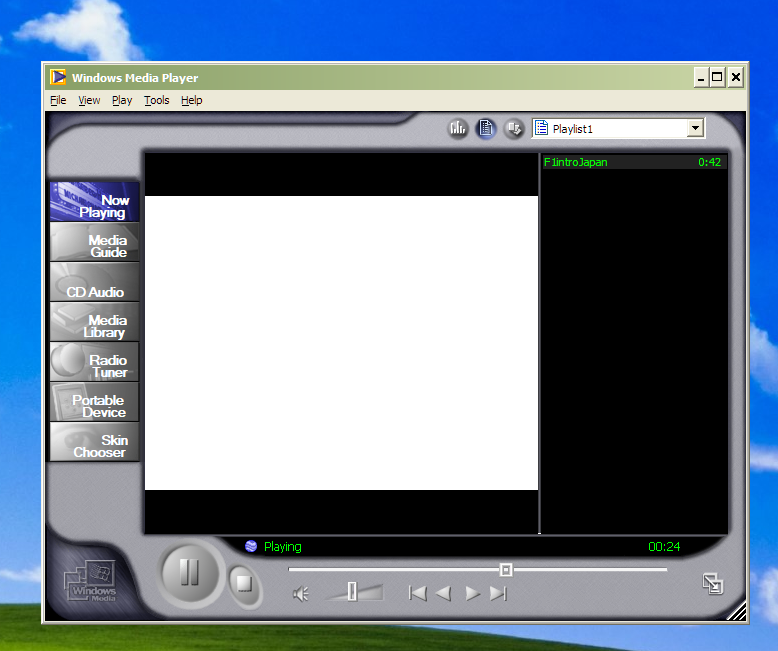This screenshot has height=651, width=778.
Task: Click the white video display area
Action: click(x=341, y=343)
